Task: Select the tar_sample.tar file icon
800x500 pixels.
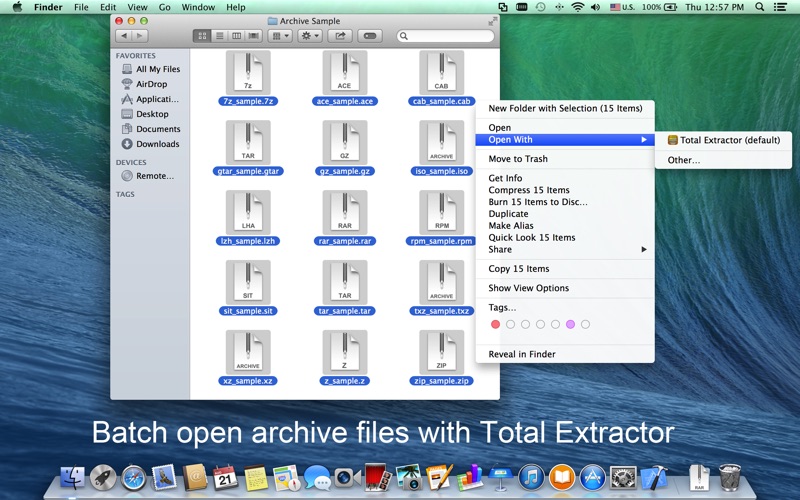Action: point(344,282)
